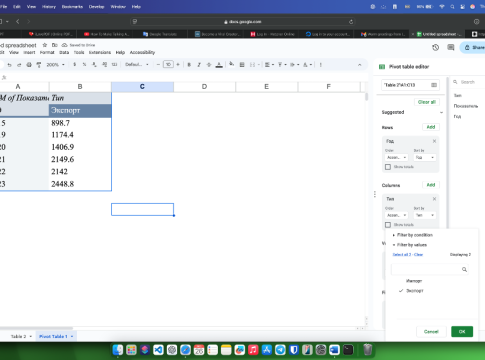Image resolution: width=485 pixels, height=360 pixels.
Task: Open the font family Default dropdown
Action: click(x=137, y=65)
